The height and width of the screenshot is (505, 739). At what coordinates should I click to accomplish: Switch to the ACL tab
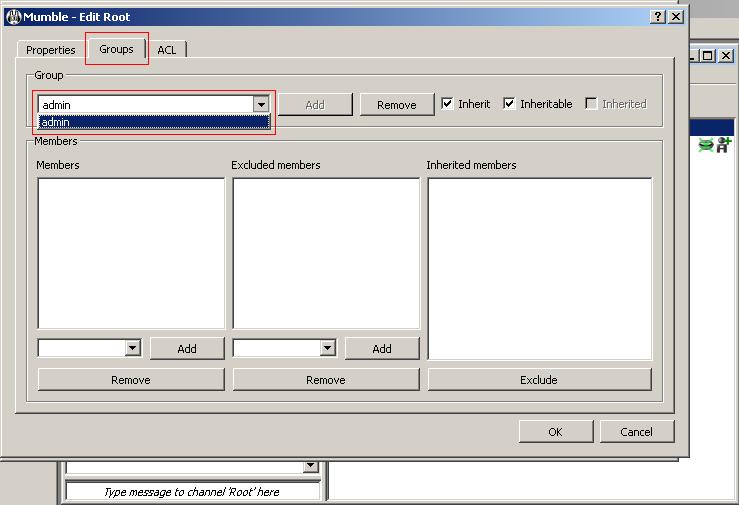tap(166, 50)
